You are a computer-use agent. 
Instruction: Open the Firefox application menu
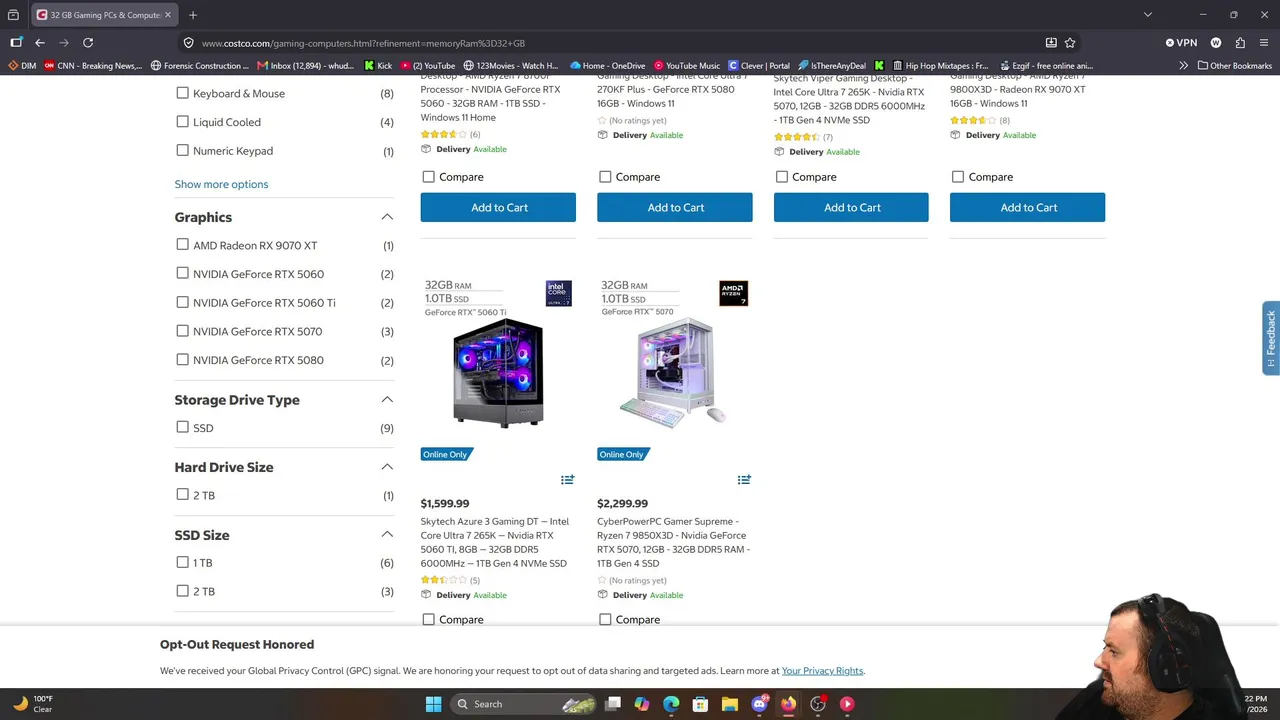coord(1265,43)
